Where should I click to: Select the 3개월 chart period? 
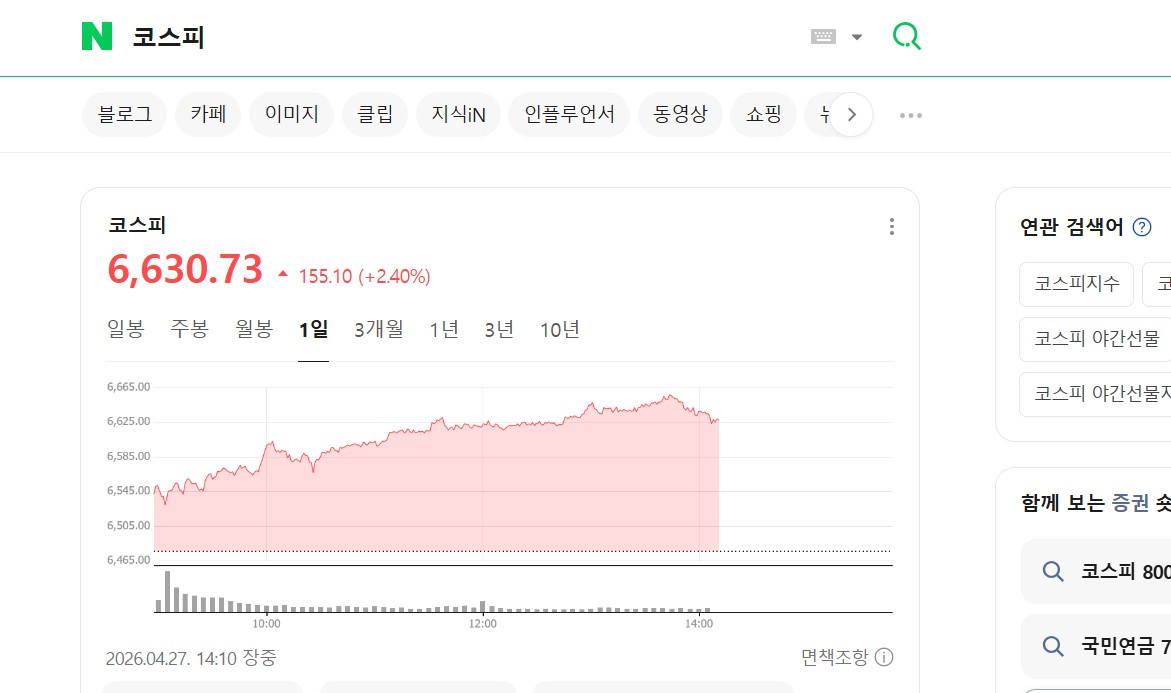[379, 329]
